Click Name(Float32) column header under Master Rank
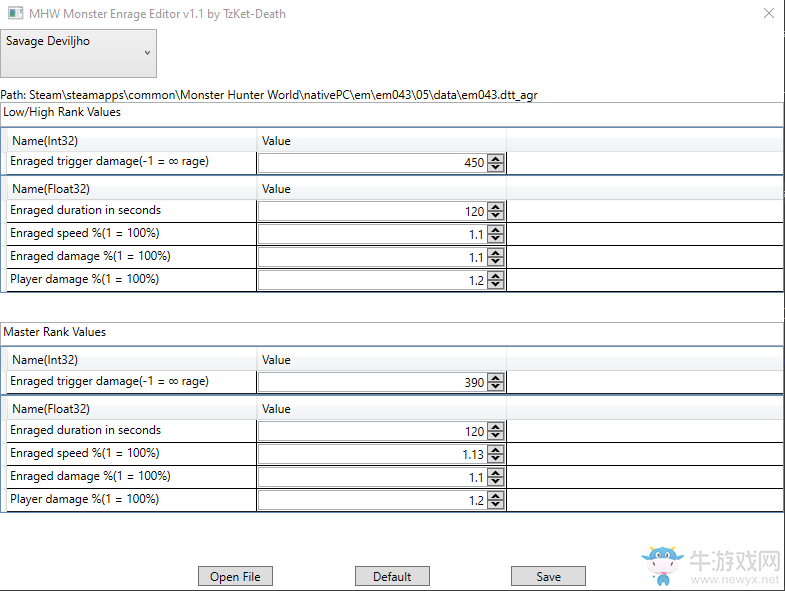Screen dimensions: 785x591 point(132,409)
